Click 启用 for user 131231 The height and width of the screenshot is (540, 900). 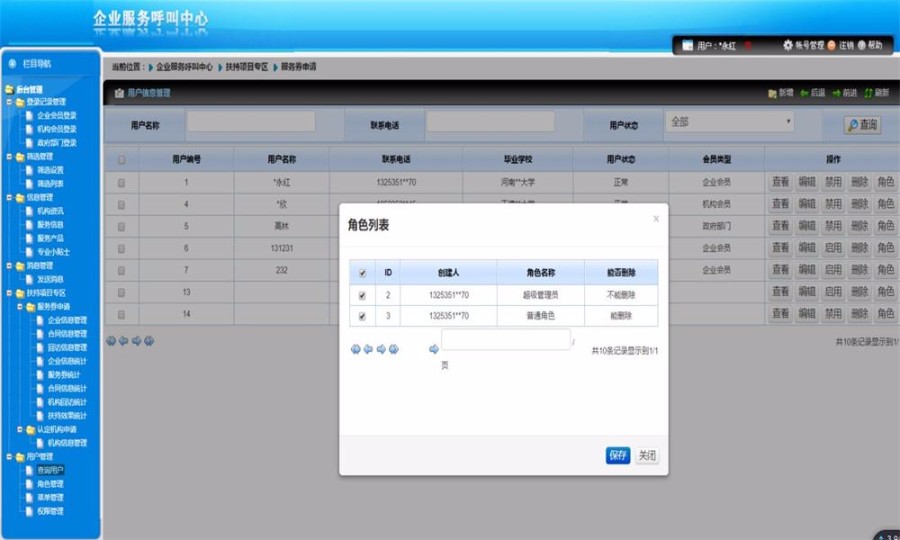click(833, 248)
